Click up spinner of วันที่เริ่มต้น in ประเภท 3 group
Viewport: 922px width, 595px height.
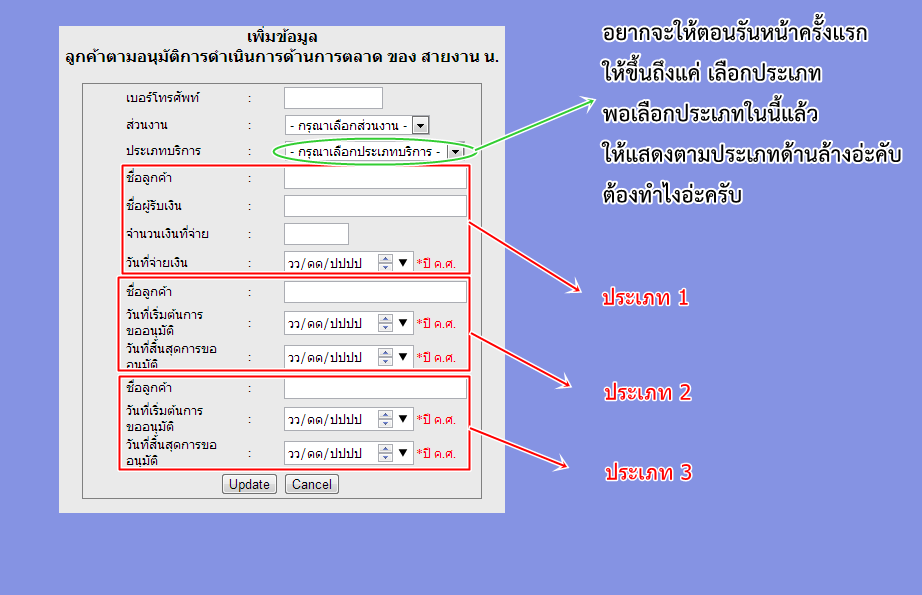[x=385, y=415]
